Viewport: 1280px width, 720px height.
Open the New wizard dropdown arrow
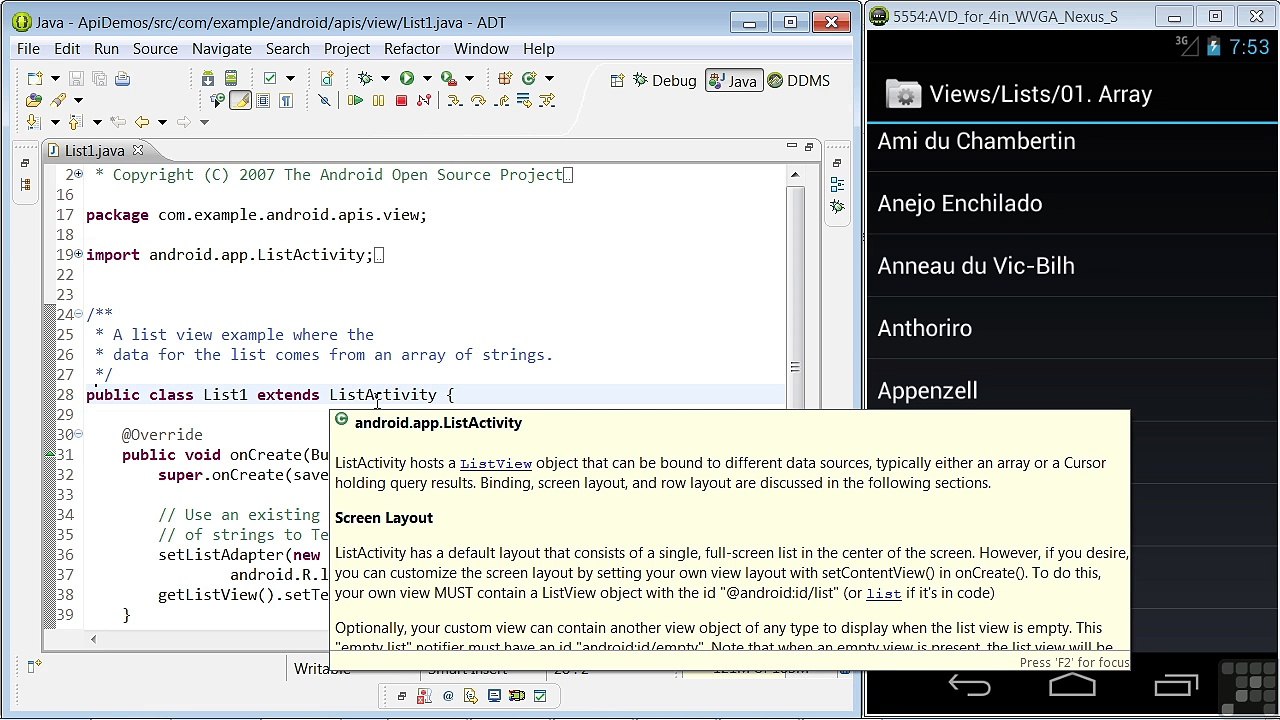(55, 79)
